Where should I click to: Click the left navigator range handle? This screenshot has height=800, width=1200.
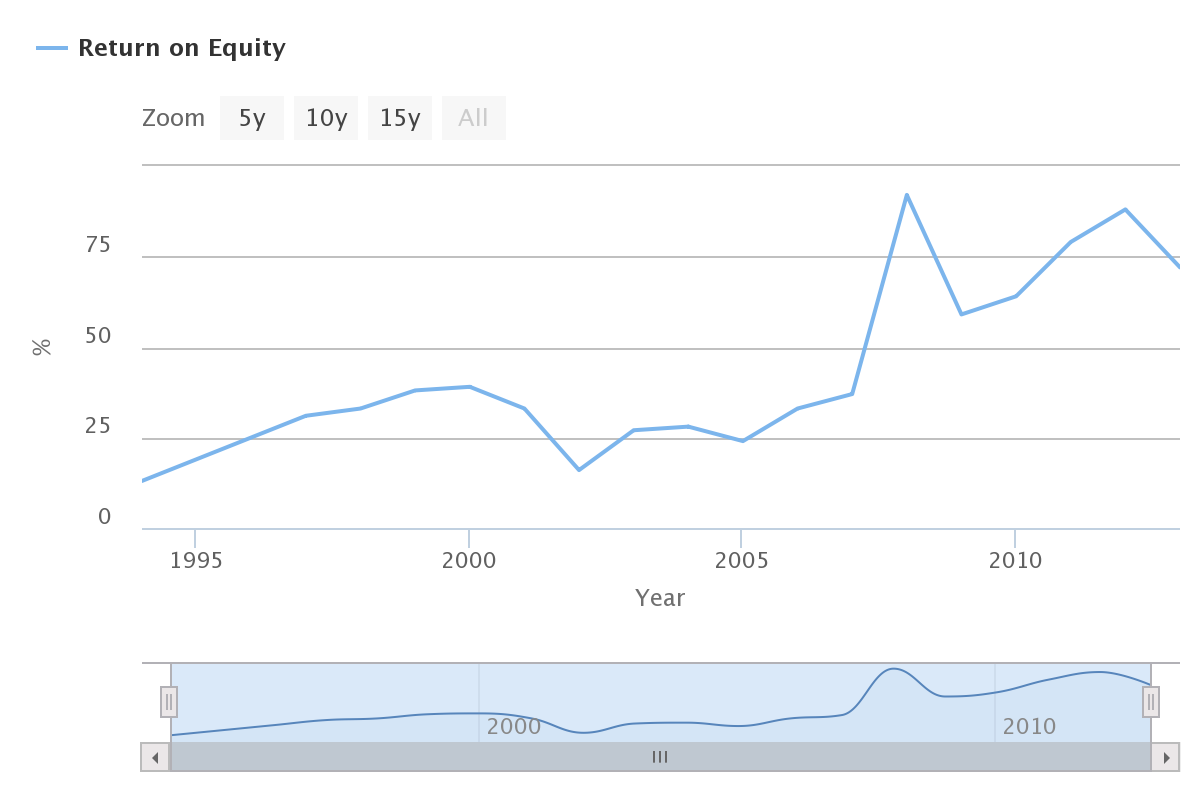tap(169, 702)
